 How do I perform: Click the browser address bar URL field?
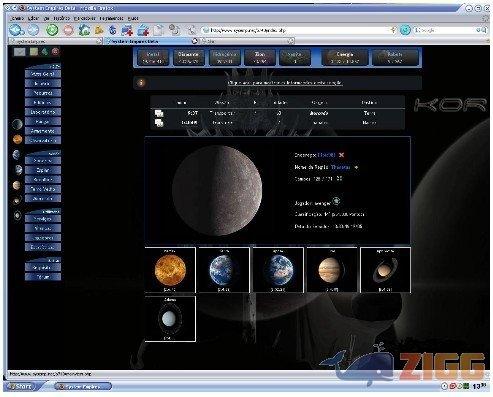click(298, 30)
